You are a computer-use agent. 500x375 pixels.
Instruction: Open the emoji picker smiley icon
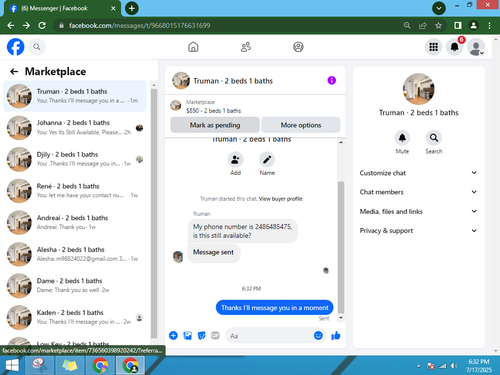coord(318,335)
